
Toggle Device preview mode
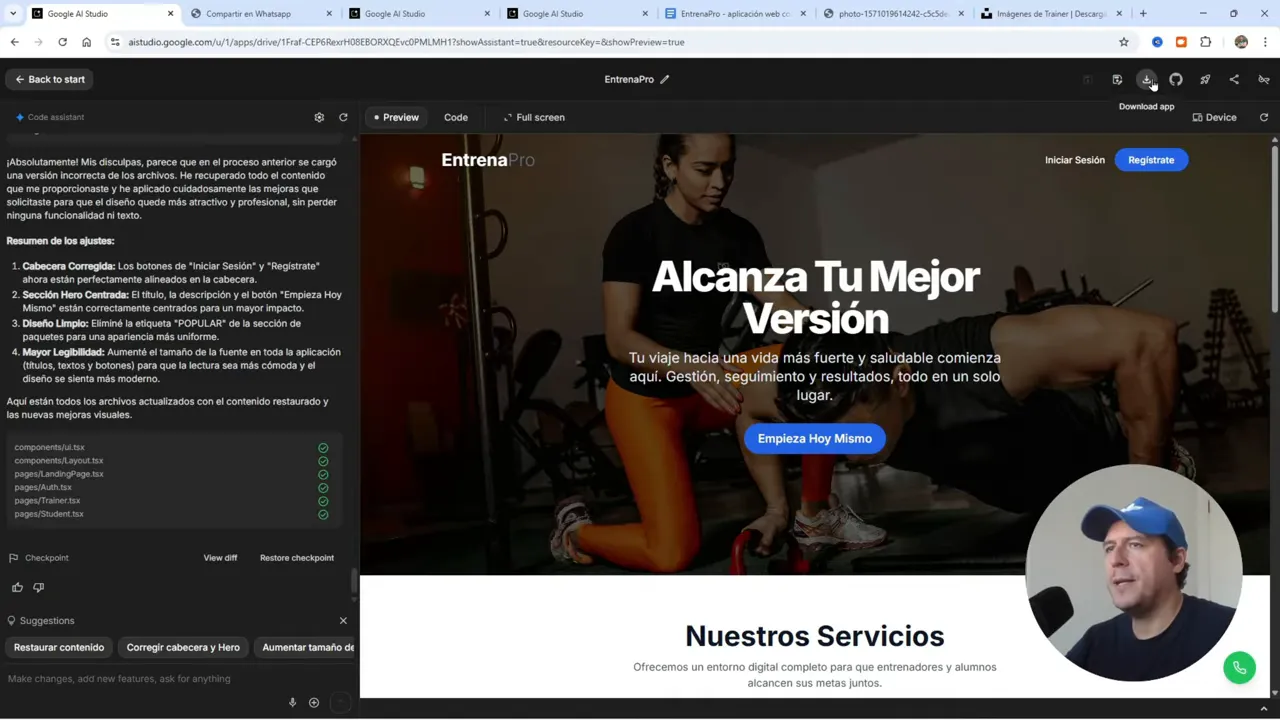[1214, 117]
